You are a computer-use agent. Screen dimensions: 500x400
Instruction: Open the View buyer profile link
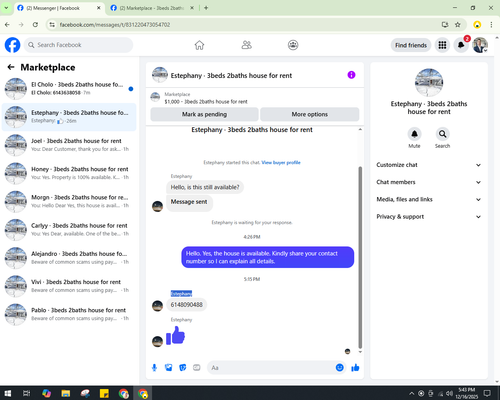click(281, 163)
